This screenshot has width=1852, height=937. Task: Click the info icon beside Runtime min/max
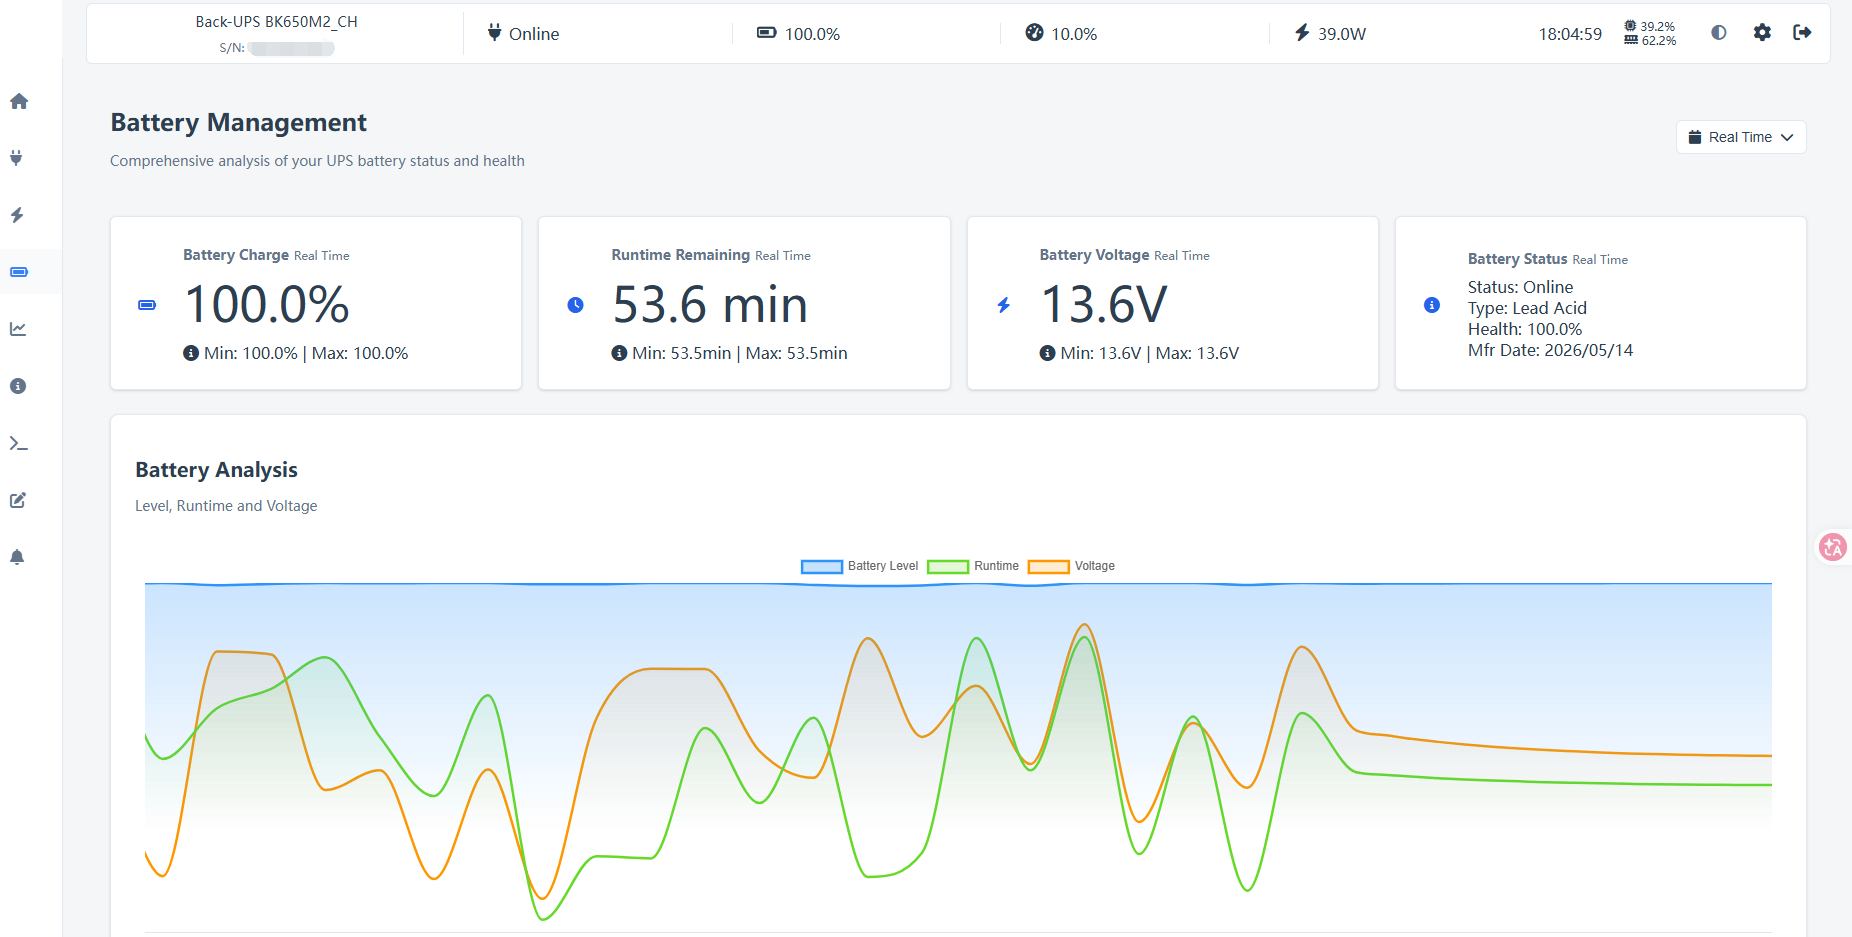[x=619, y=353]
